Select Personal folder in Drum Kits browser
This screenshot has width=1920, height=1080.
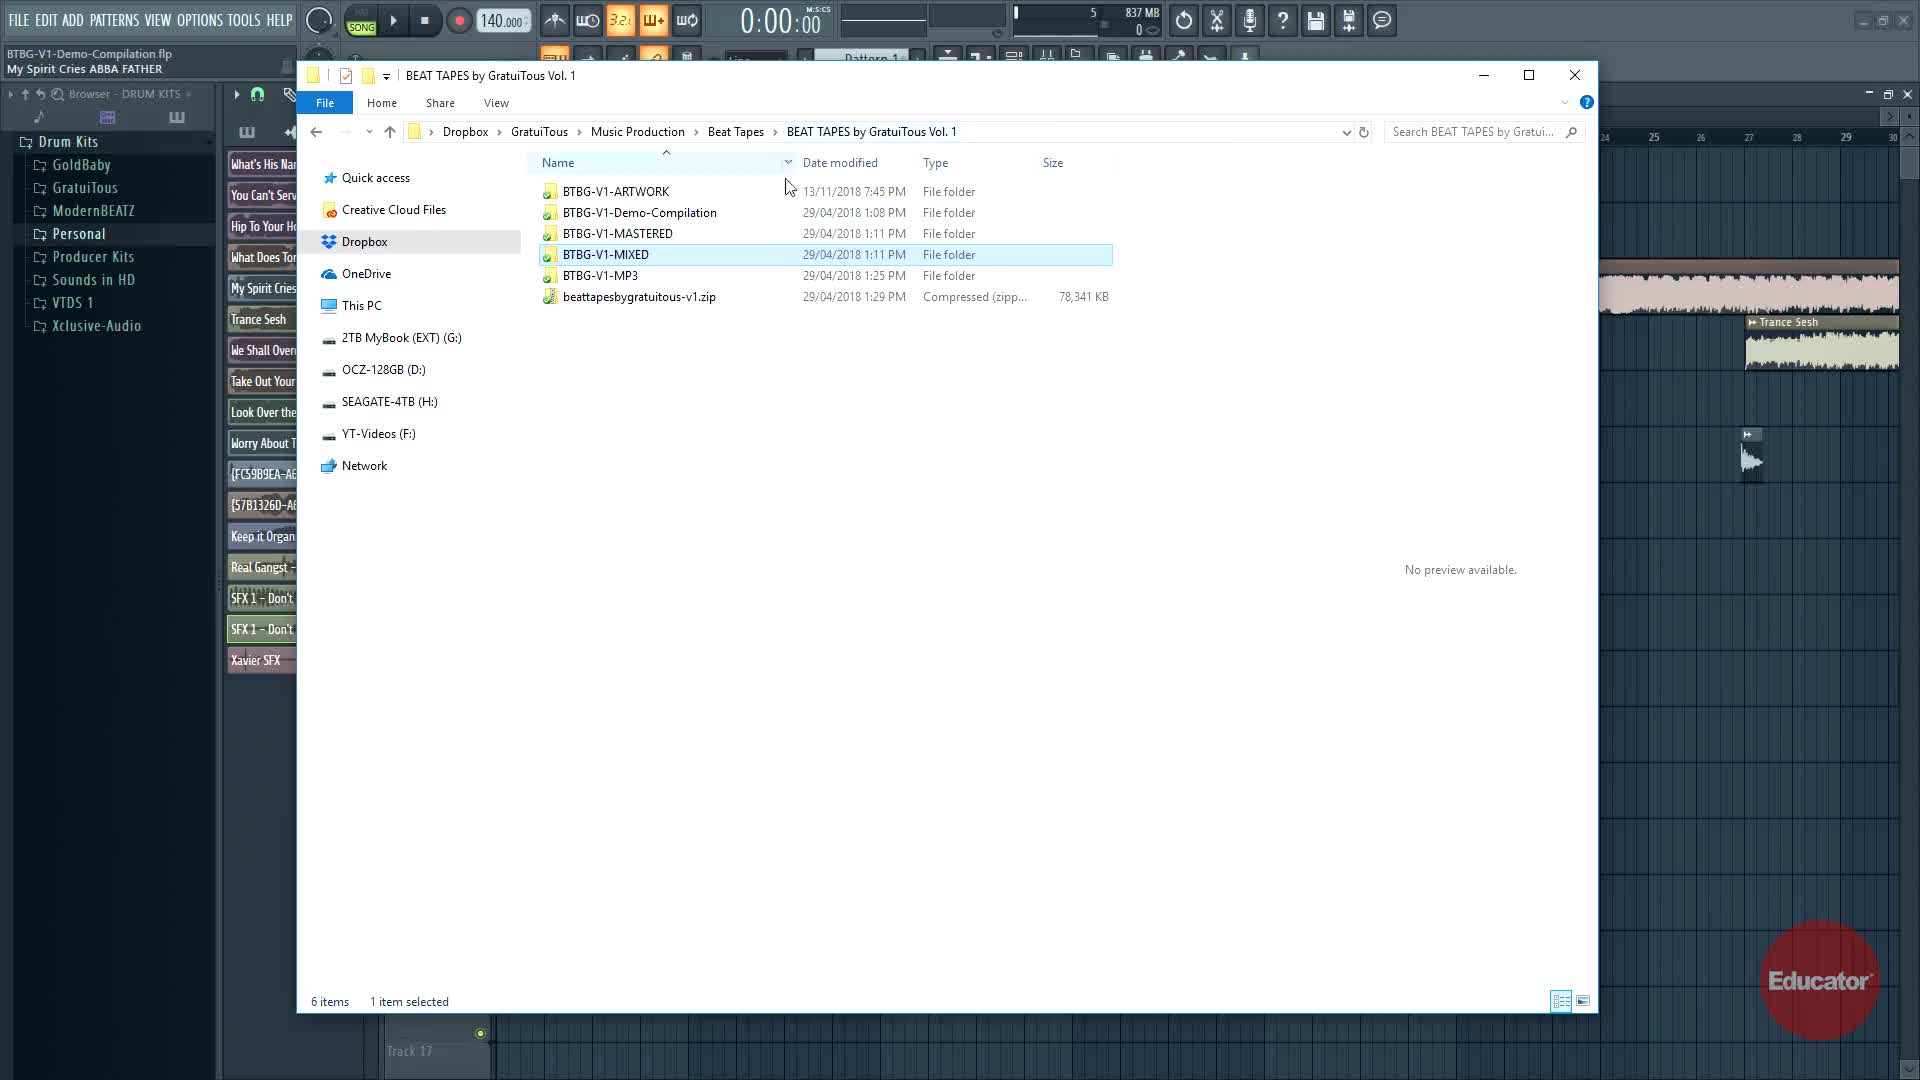click(78, 234)
